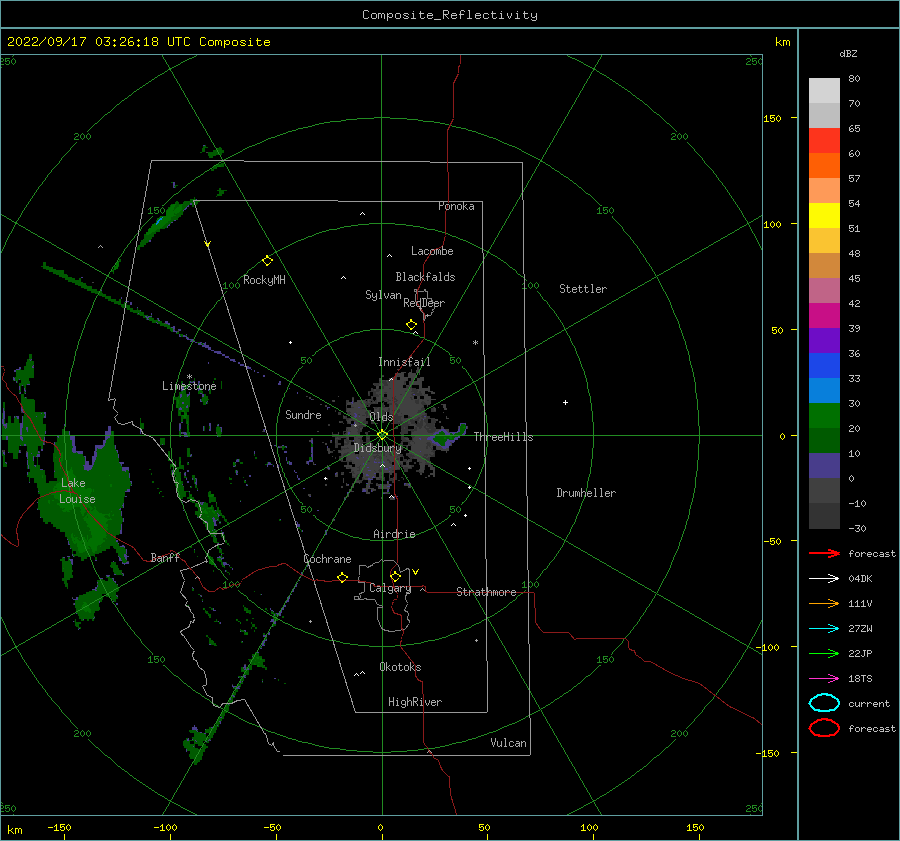The height and width of the screenshot is (841, 900).
Task: Click the HighRiver town label
Action: pos(415,702)
